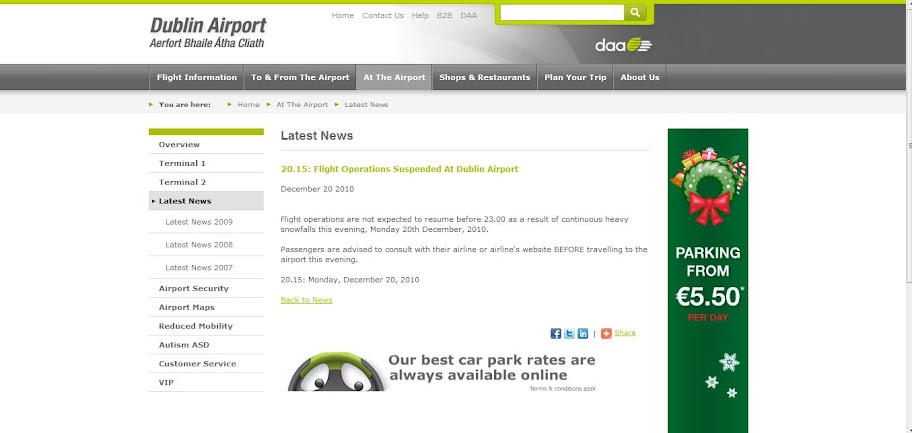The height and width of the screenshot is (433, 912).
Task: Click the LinkedIn share icon
Action: click(x=583, y=333)
